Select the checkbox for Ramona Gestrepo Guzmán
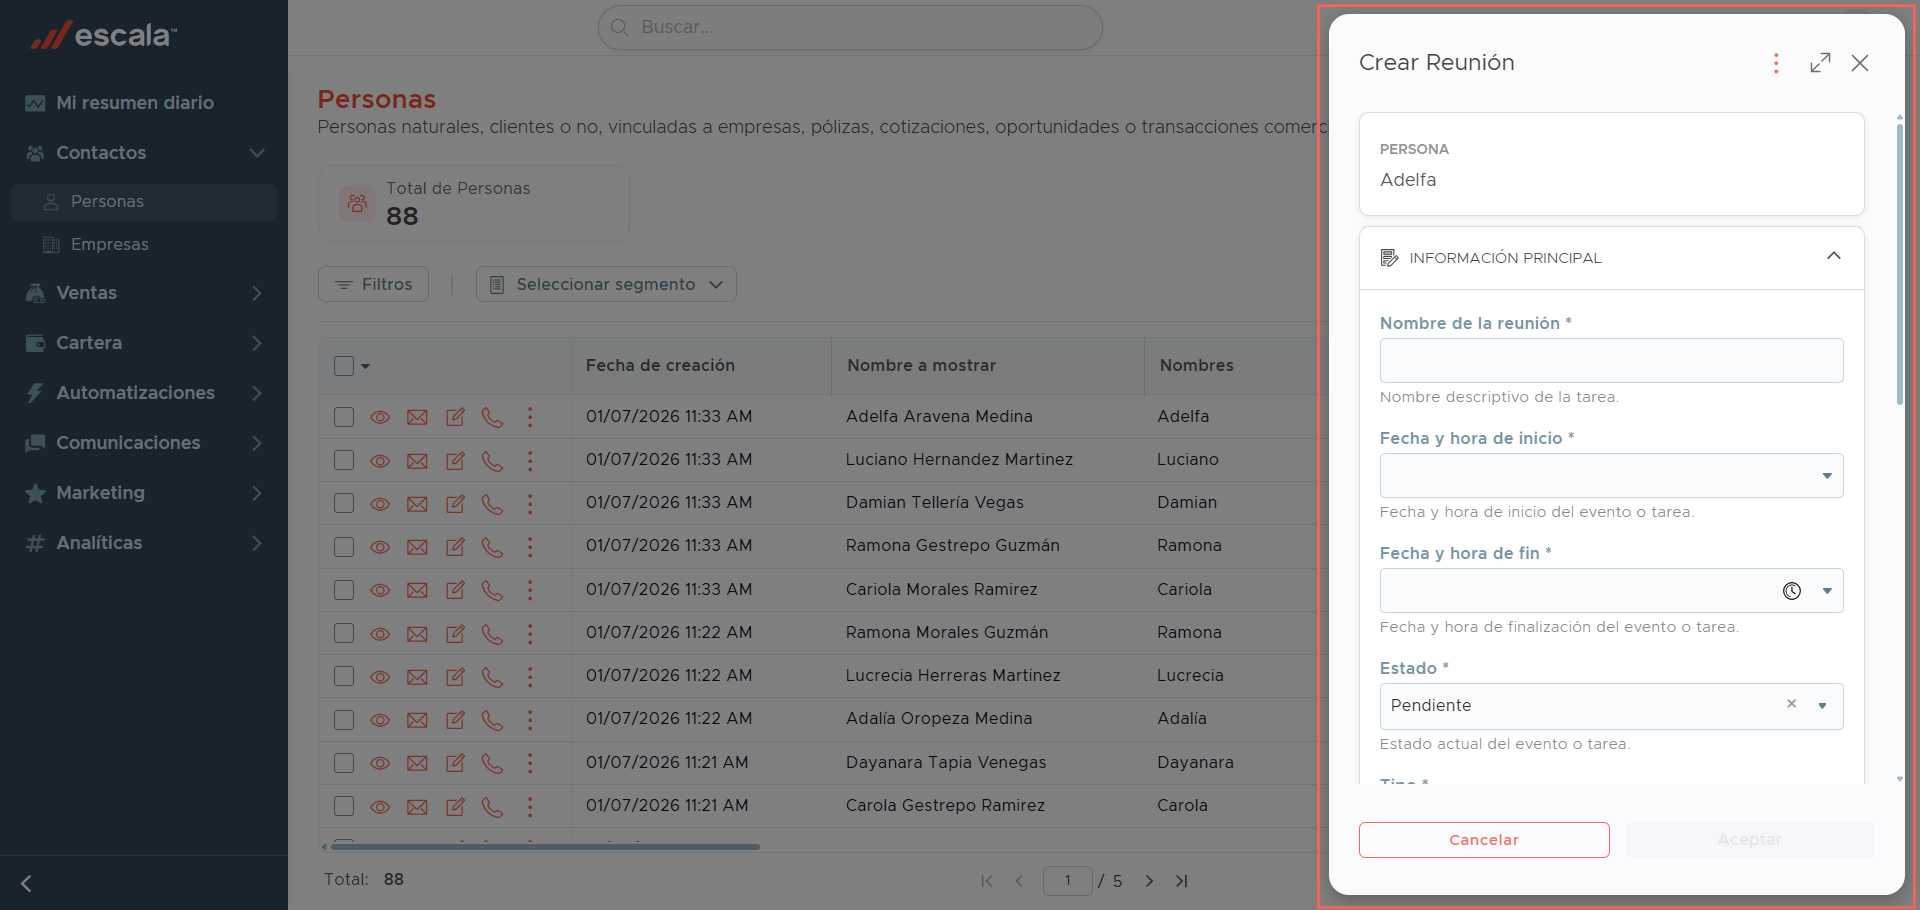 click(x=344, y=547)
